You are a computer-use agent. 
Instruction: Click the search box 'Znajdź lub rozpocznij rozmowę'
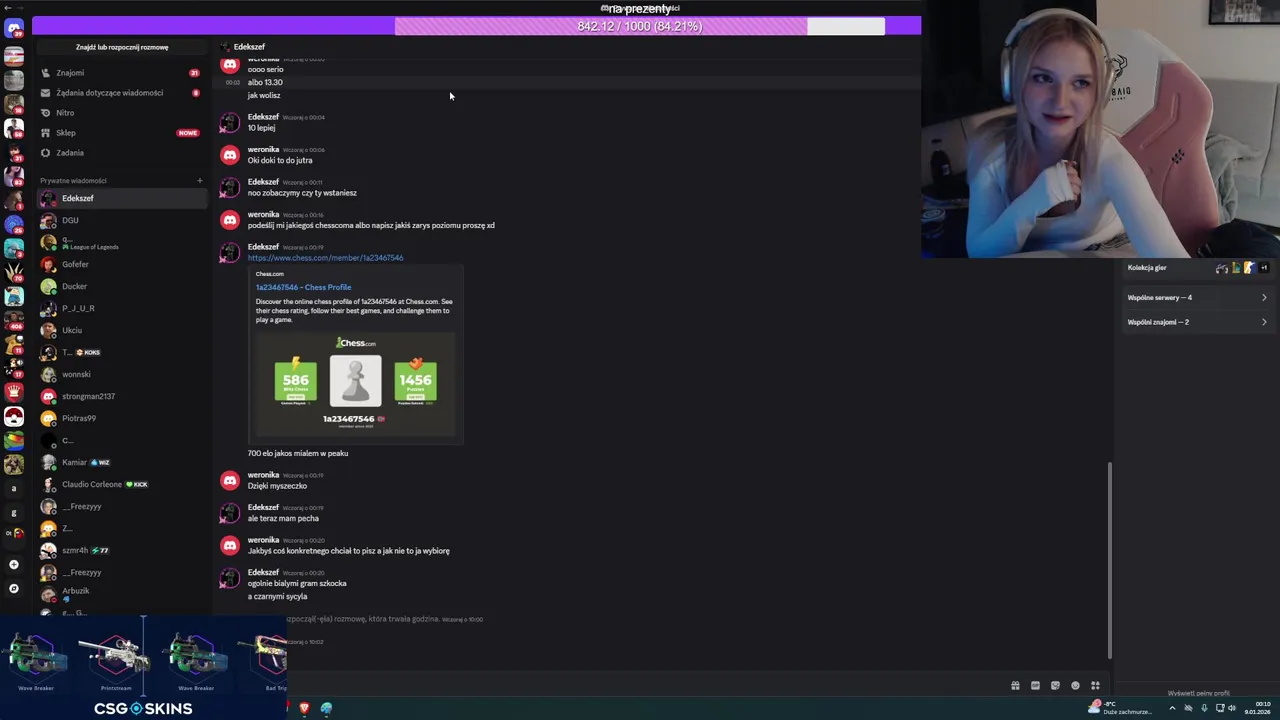tap(122, 47)
